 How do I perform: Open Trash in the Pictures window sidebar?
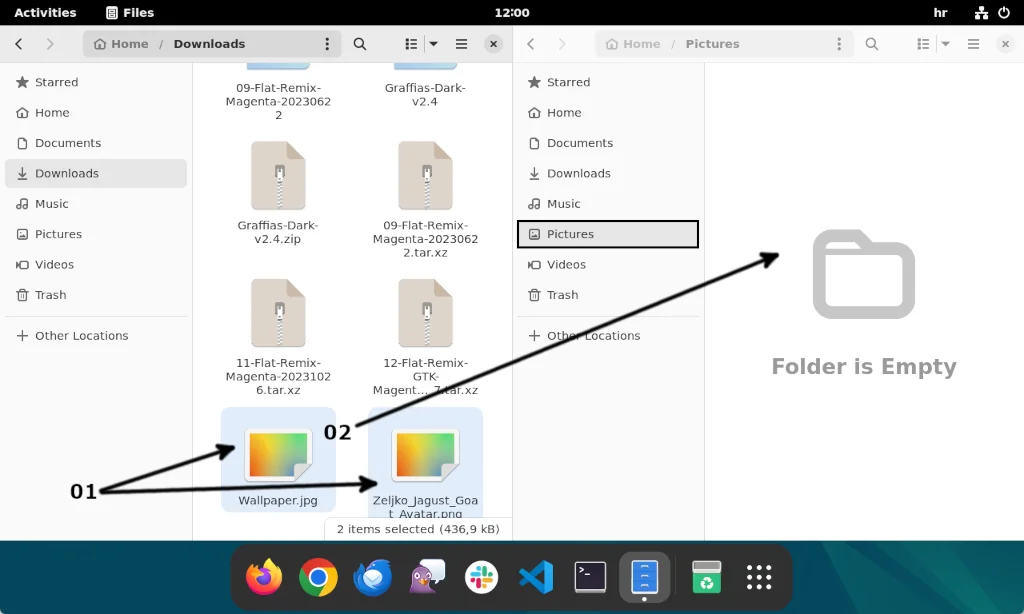608,295
